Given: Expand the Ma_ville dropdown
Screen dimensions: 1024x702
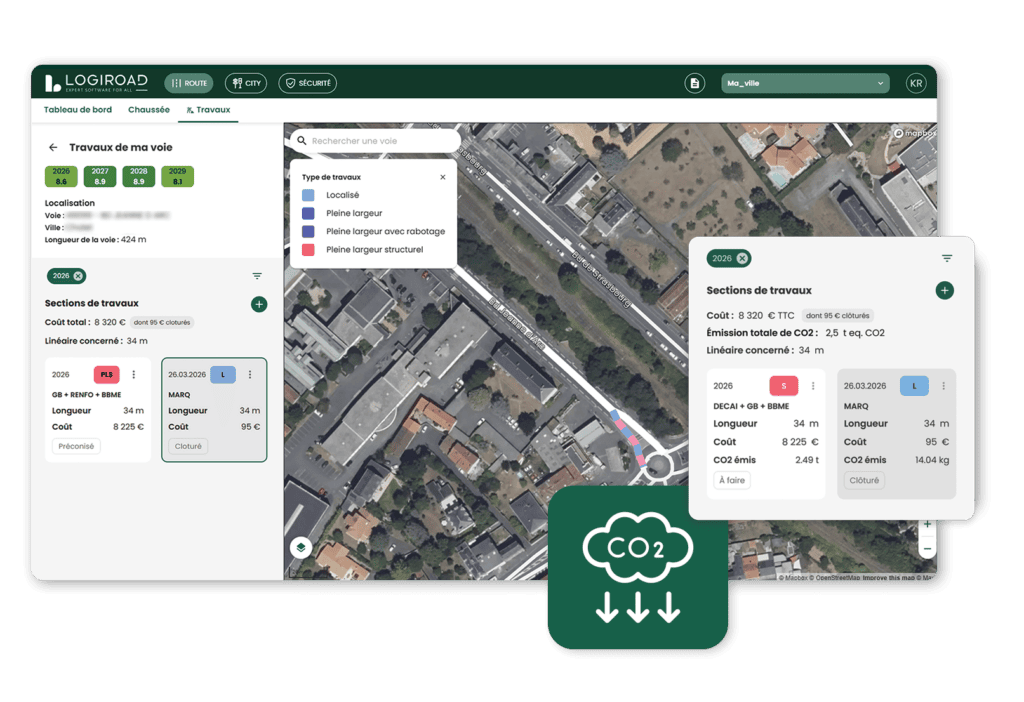Looking at the screenshot, I should (805, 83).
